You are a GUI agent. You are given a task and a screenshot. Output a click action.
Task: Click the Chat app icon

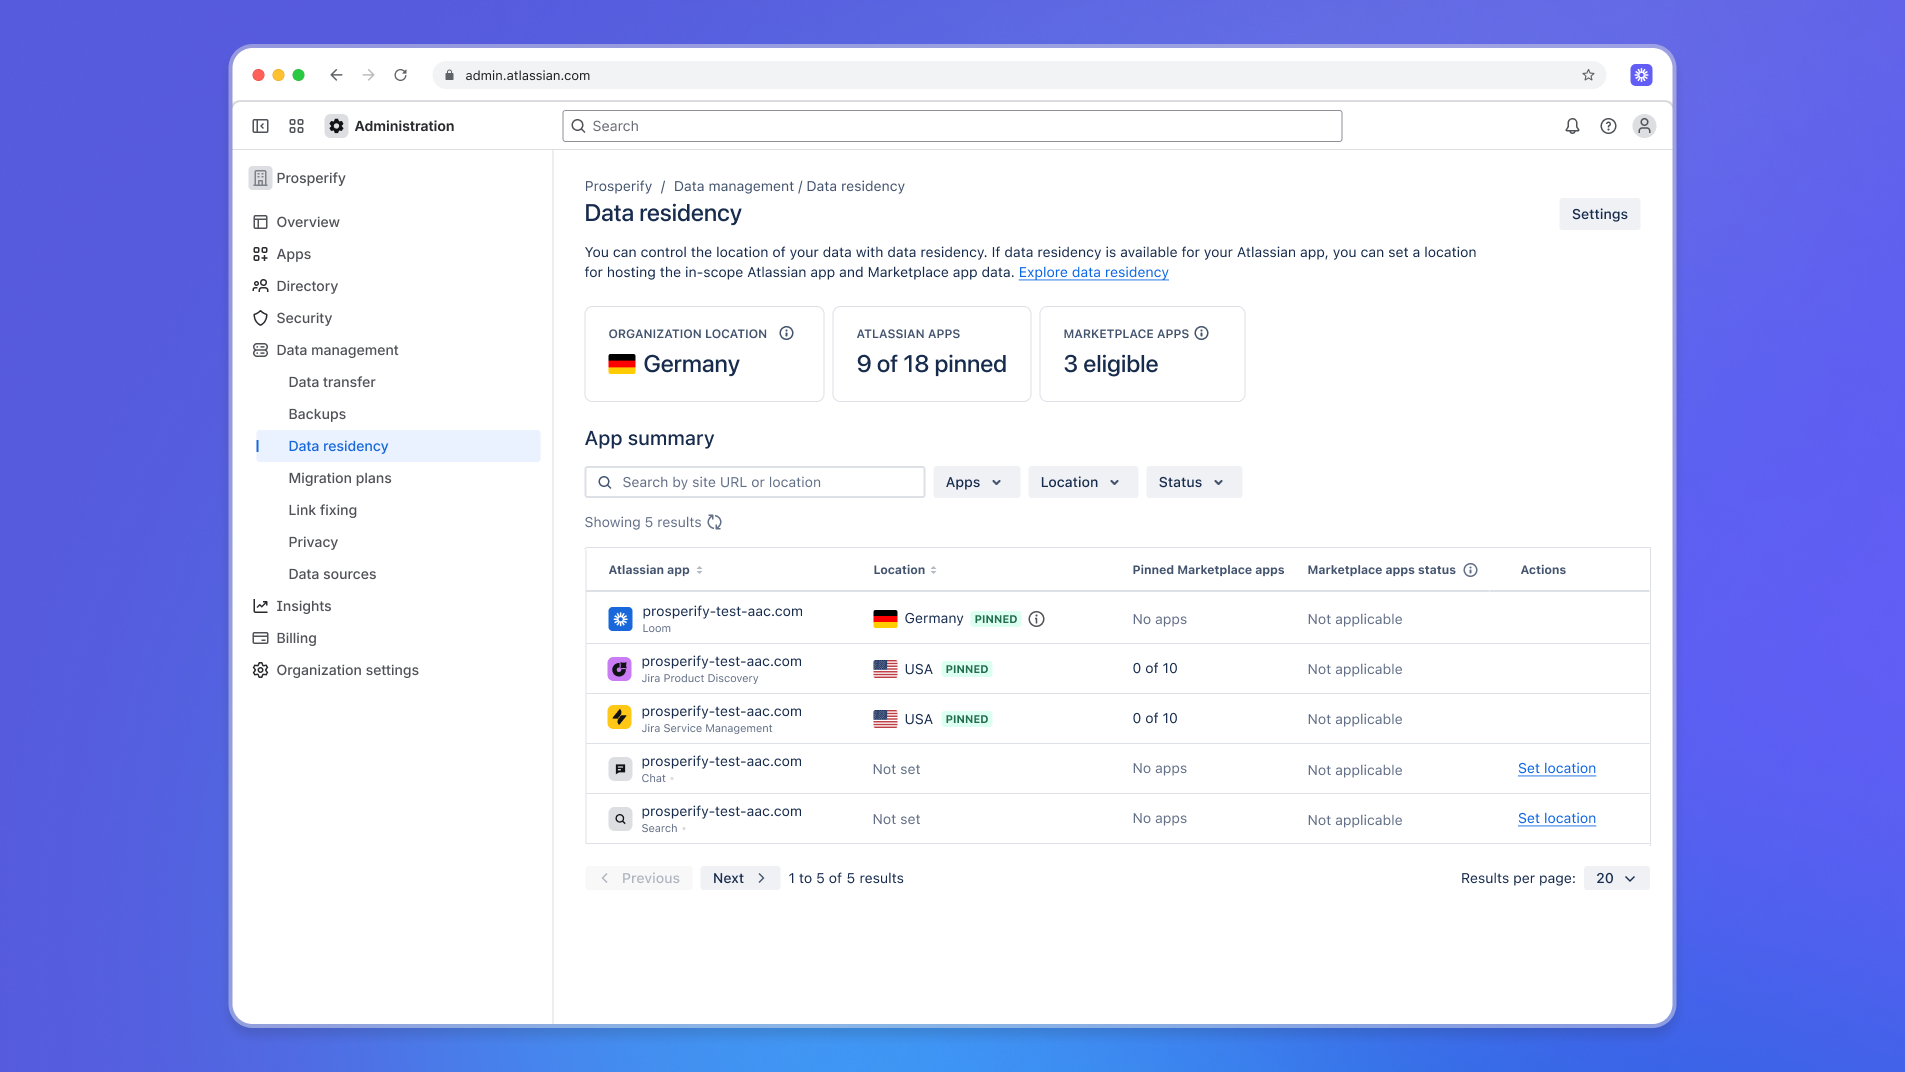(620, 769)
